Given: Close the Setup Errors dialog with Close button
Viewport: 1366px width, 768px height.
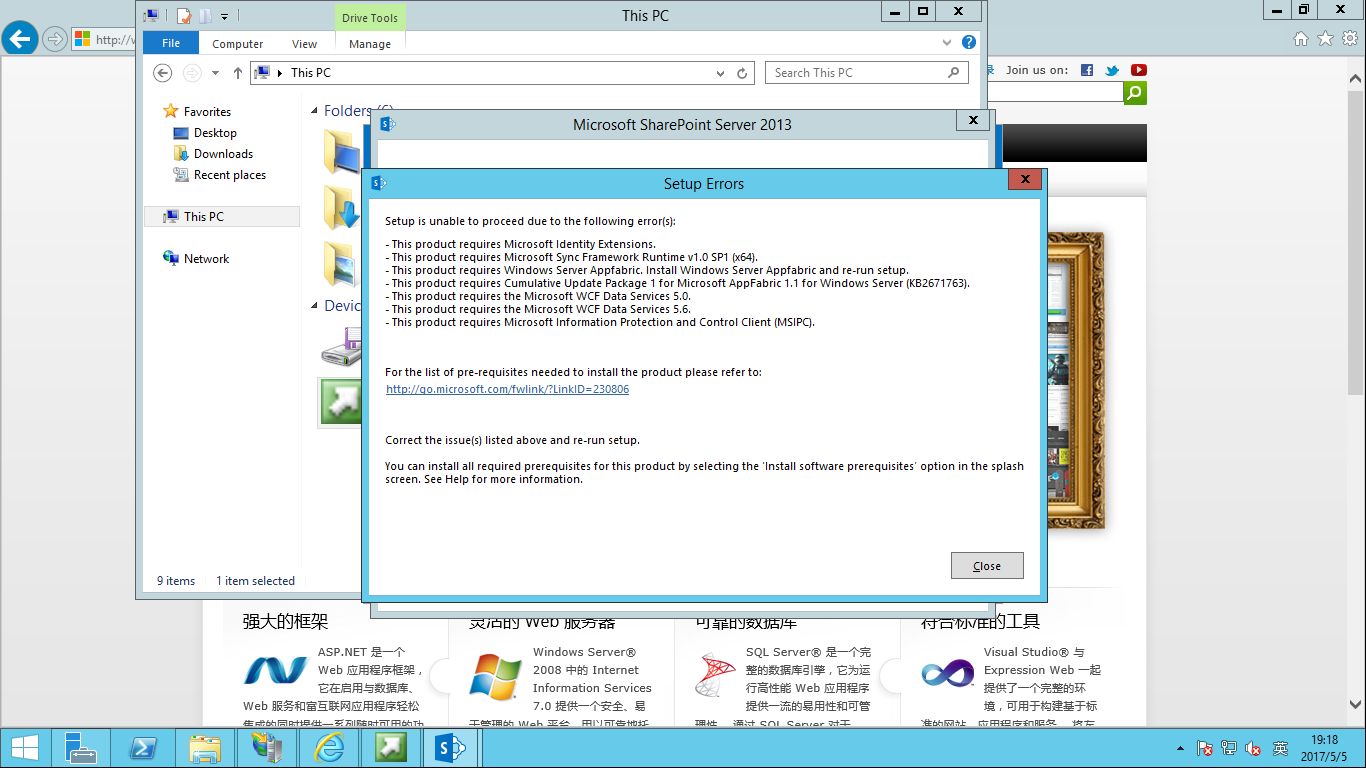Looking at the screenshot, I should (987, 565).
